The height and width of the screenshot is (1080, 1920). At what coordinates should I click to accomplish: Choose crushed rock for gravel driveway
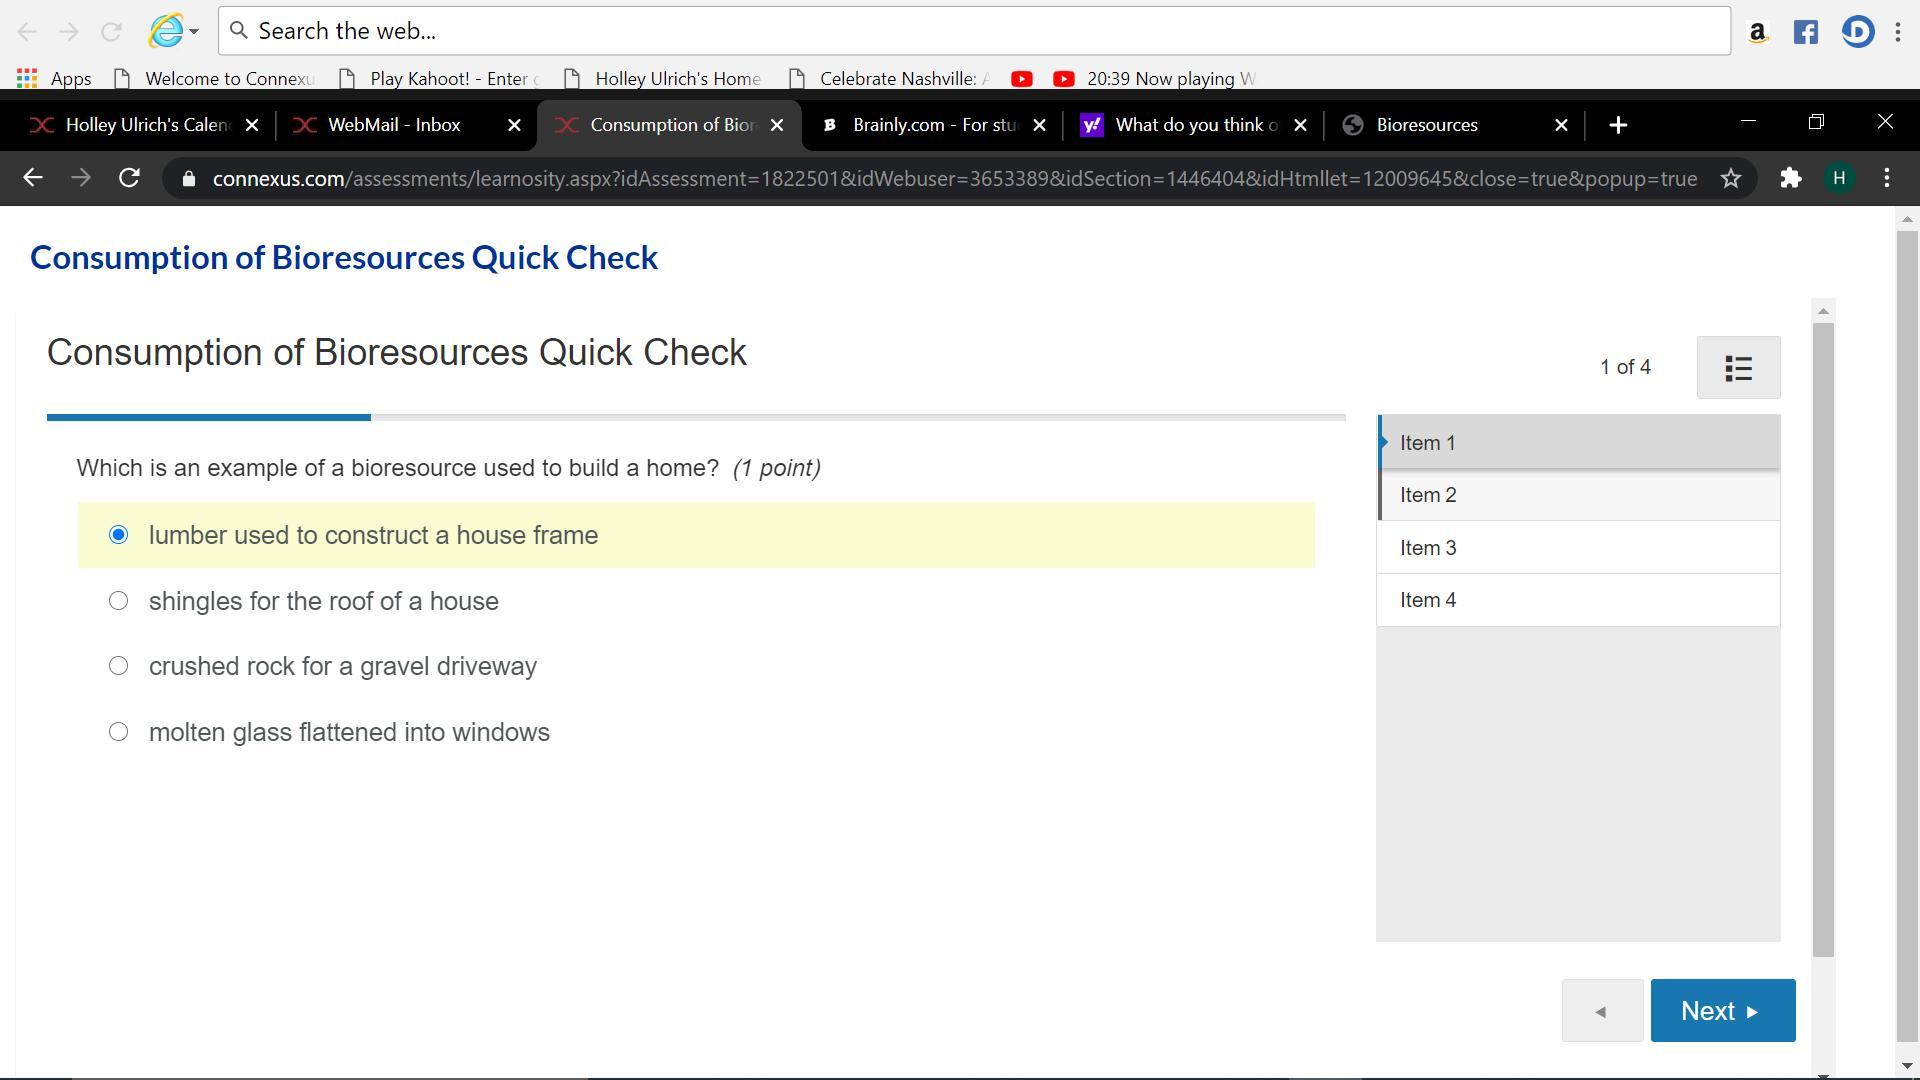coord(119,666)
